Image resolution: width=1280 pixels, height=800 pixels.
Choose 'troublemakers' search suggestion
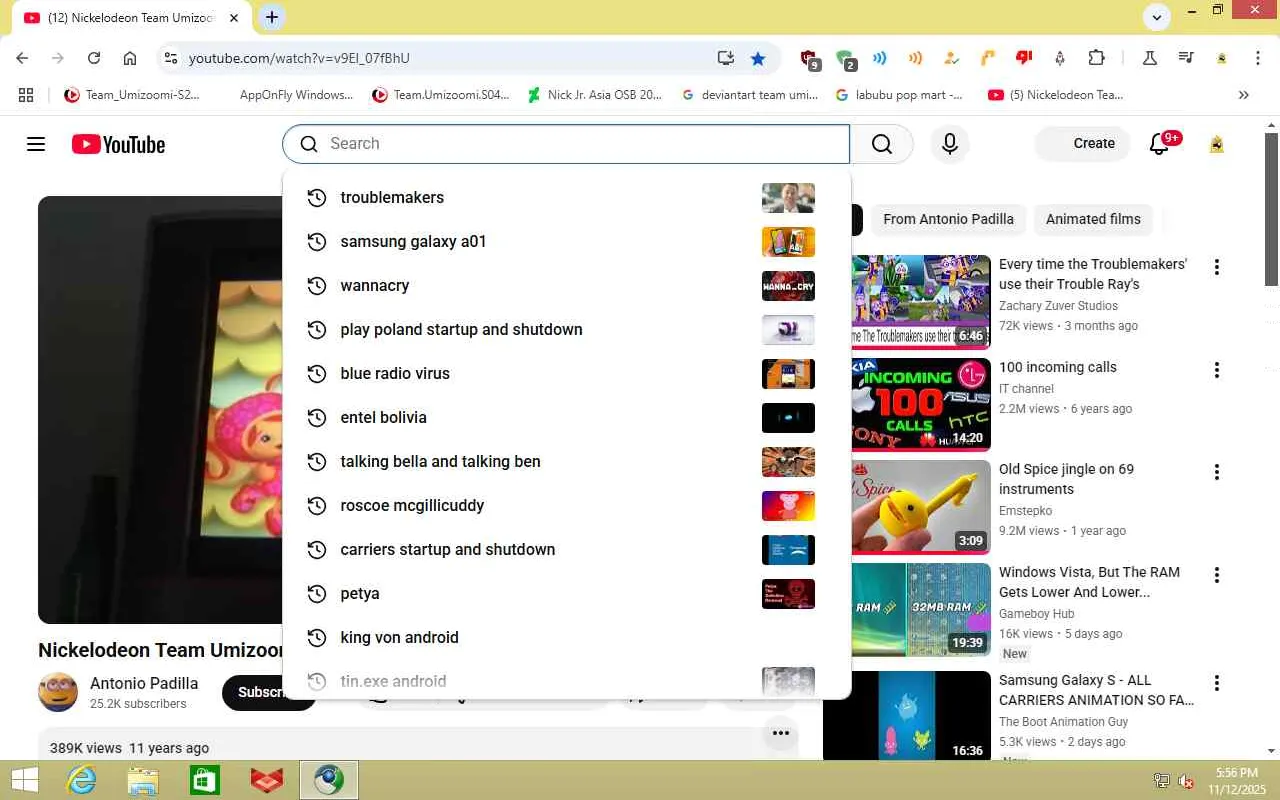click(x=567, y=198)
